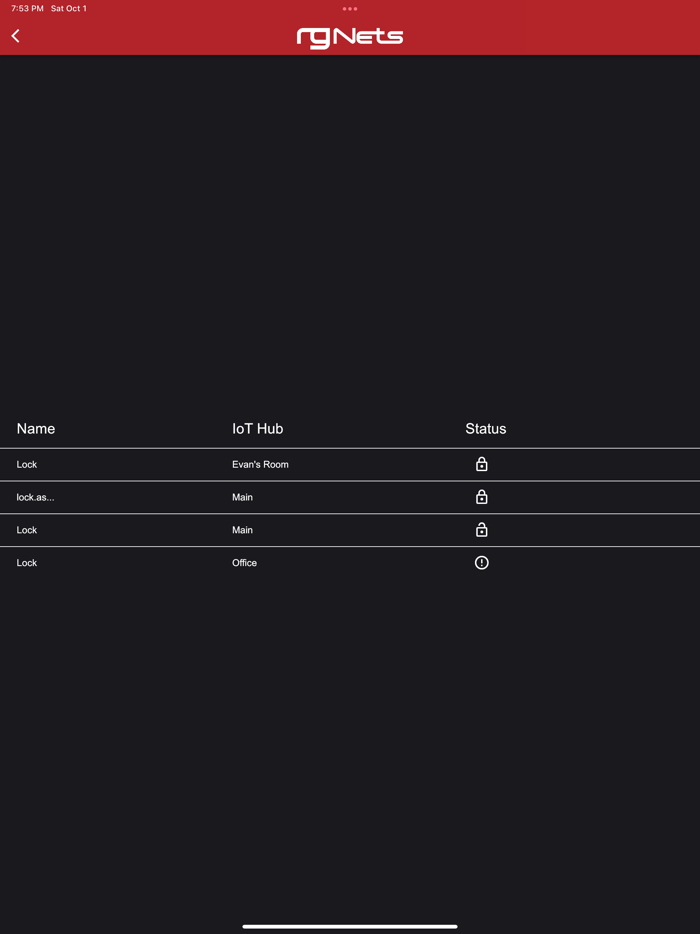Tap the unlocked padlock icon on Main's Lock row
The height and width of the screenshot is (934, 700).
click(x=481, y=530)
